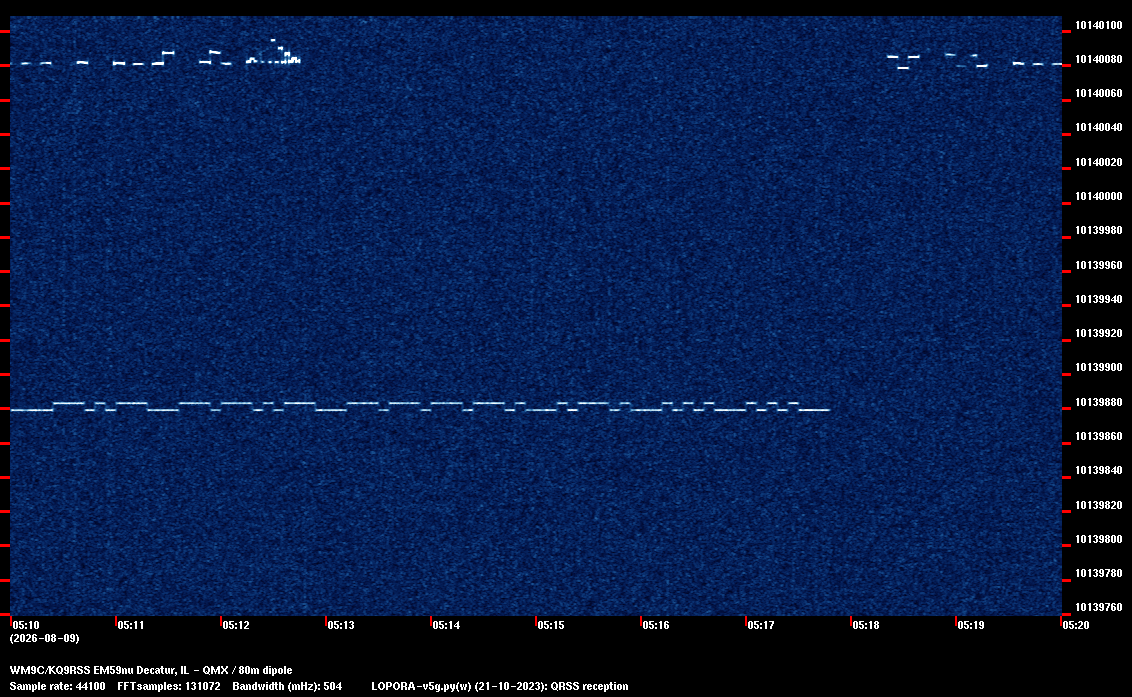Click the 05:15 time axis label
The height and width of the screenshot is (697, 1132).
(x=551, y=625)
